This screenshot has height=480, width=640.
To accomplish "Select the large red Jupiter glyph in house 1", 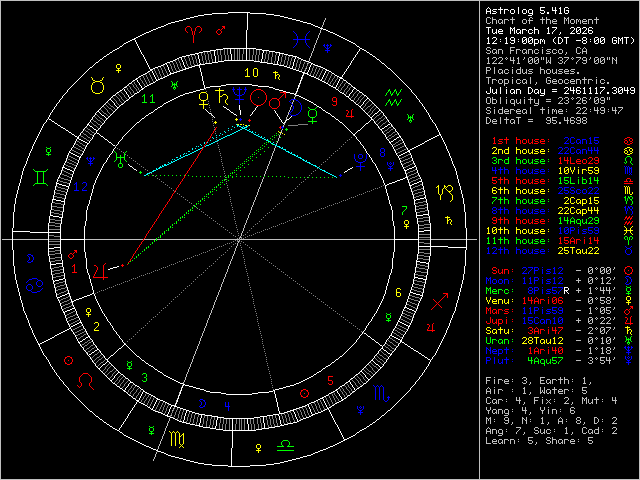I will tap(101, 271).
